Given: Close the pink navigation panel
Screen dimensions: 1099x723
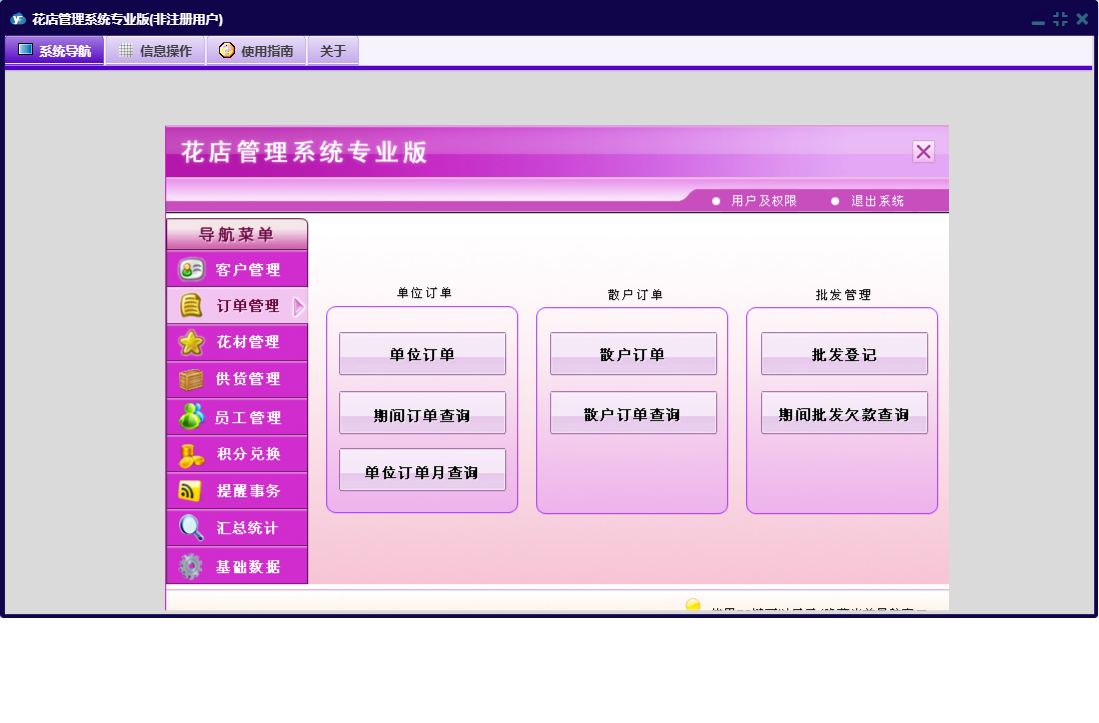Looking at the screenshot, I should click(923, 152).
